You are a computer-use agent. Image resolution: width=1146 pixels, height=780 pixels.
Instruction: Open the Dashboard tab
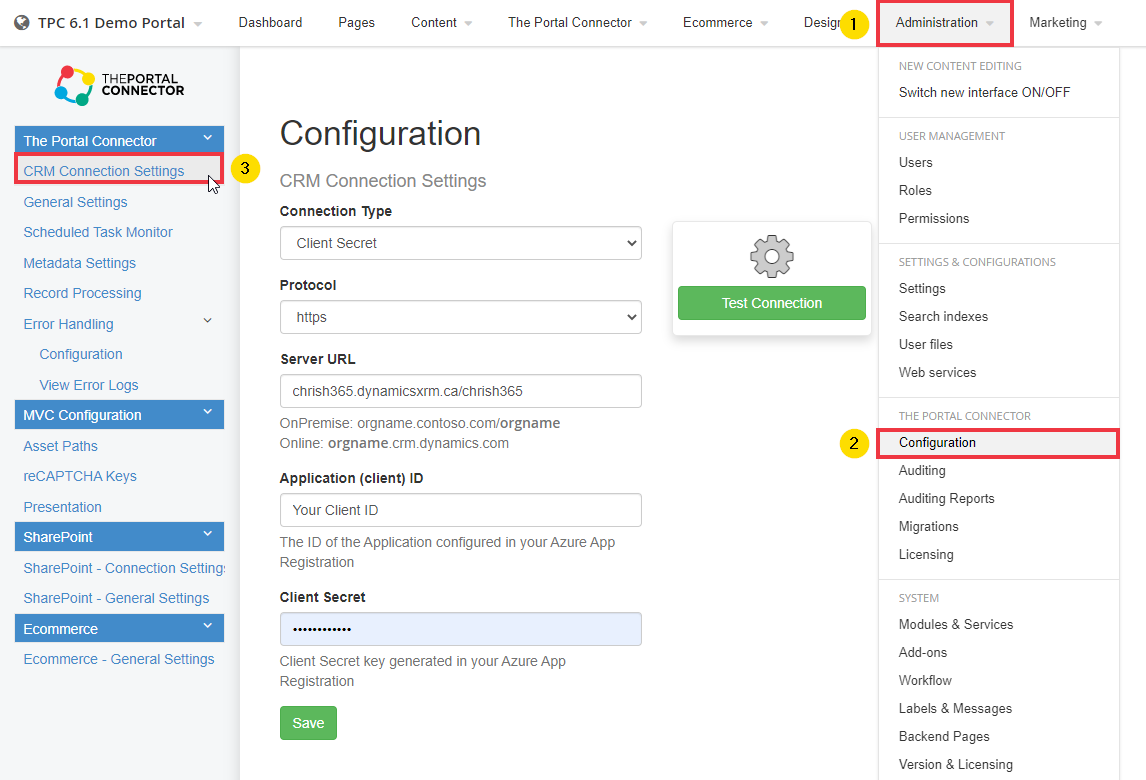270,23
